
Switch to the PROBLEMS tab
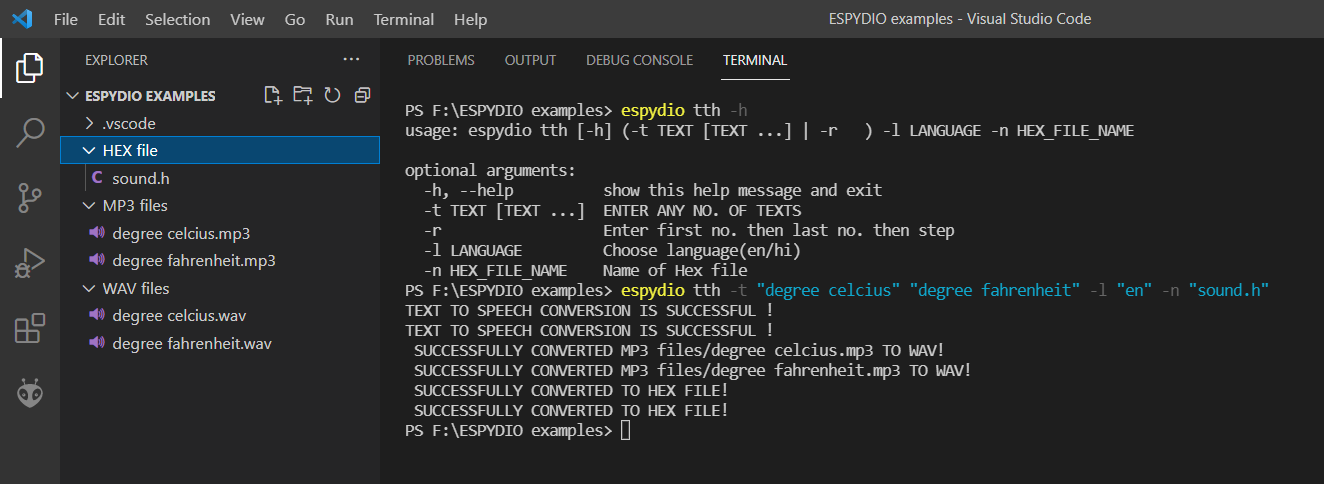coord(441,60)
